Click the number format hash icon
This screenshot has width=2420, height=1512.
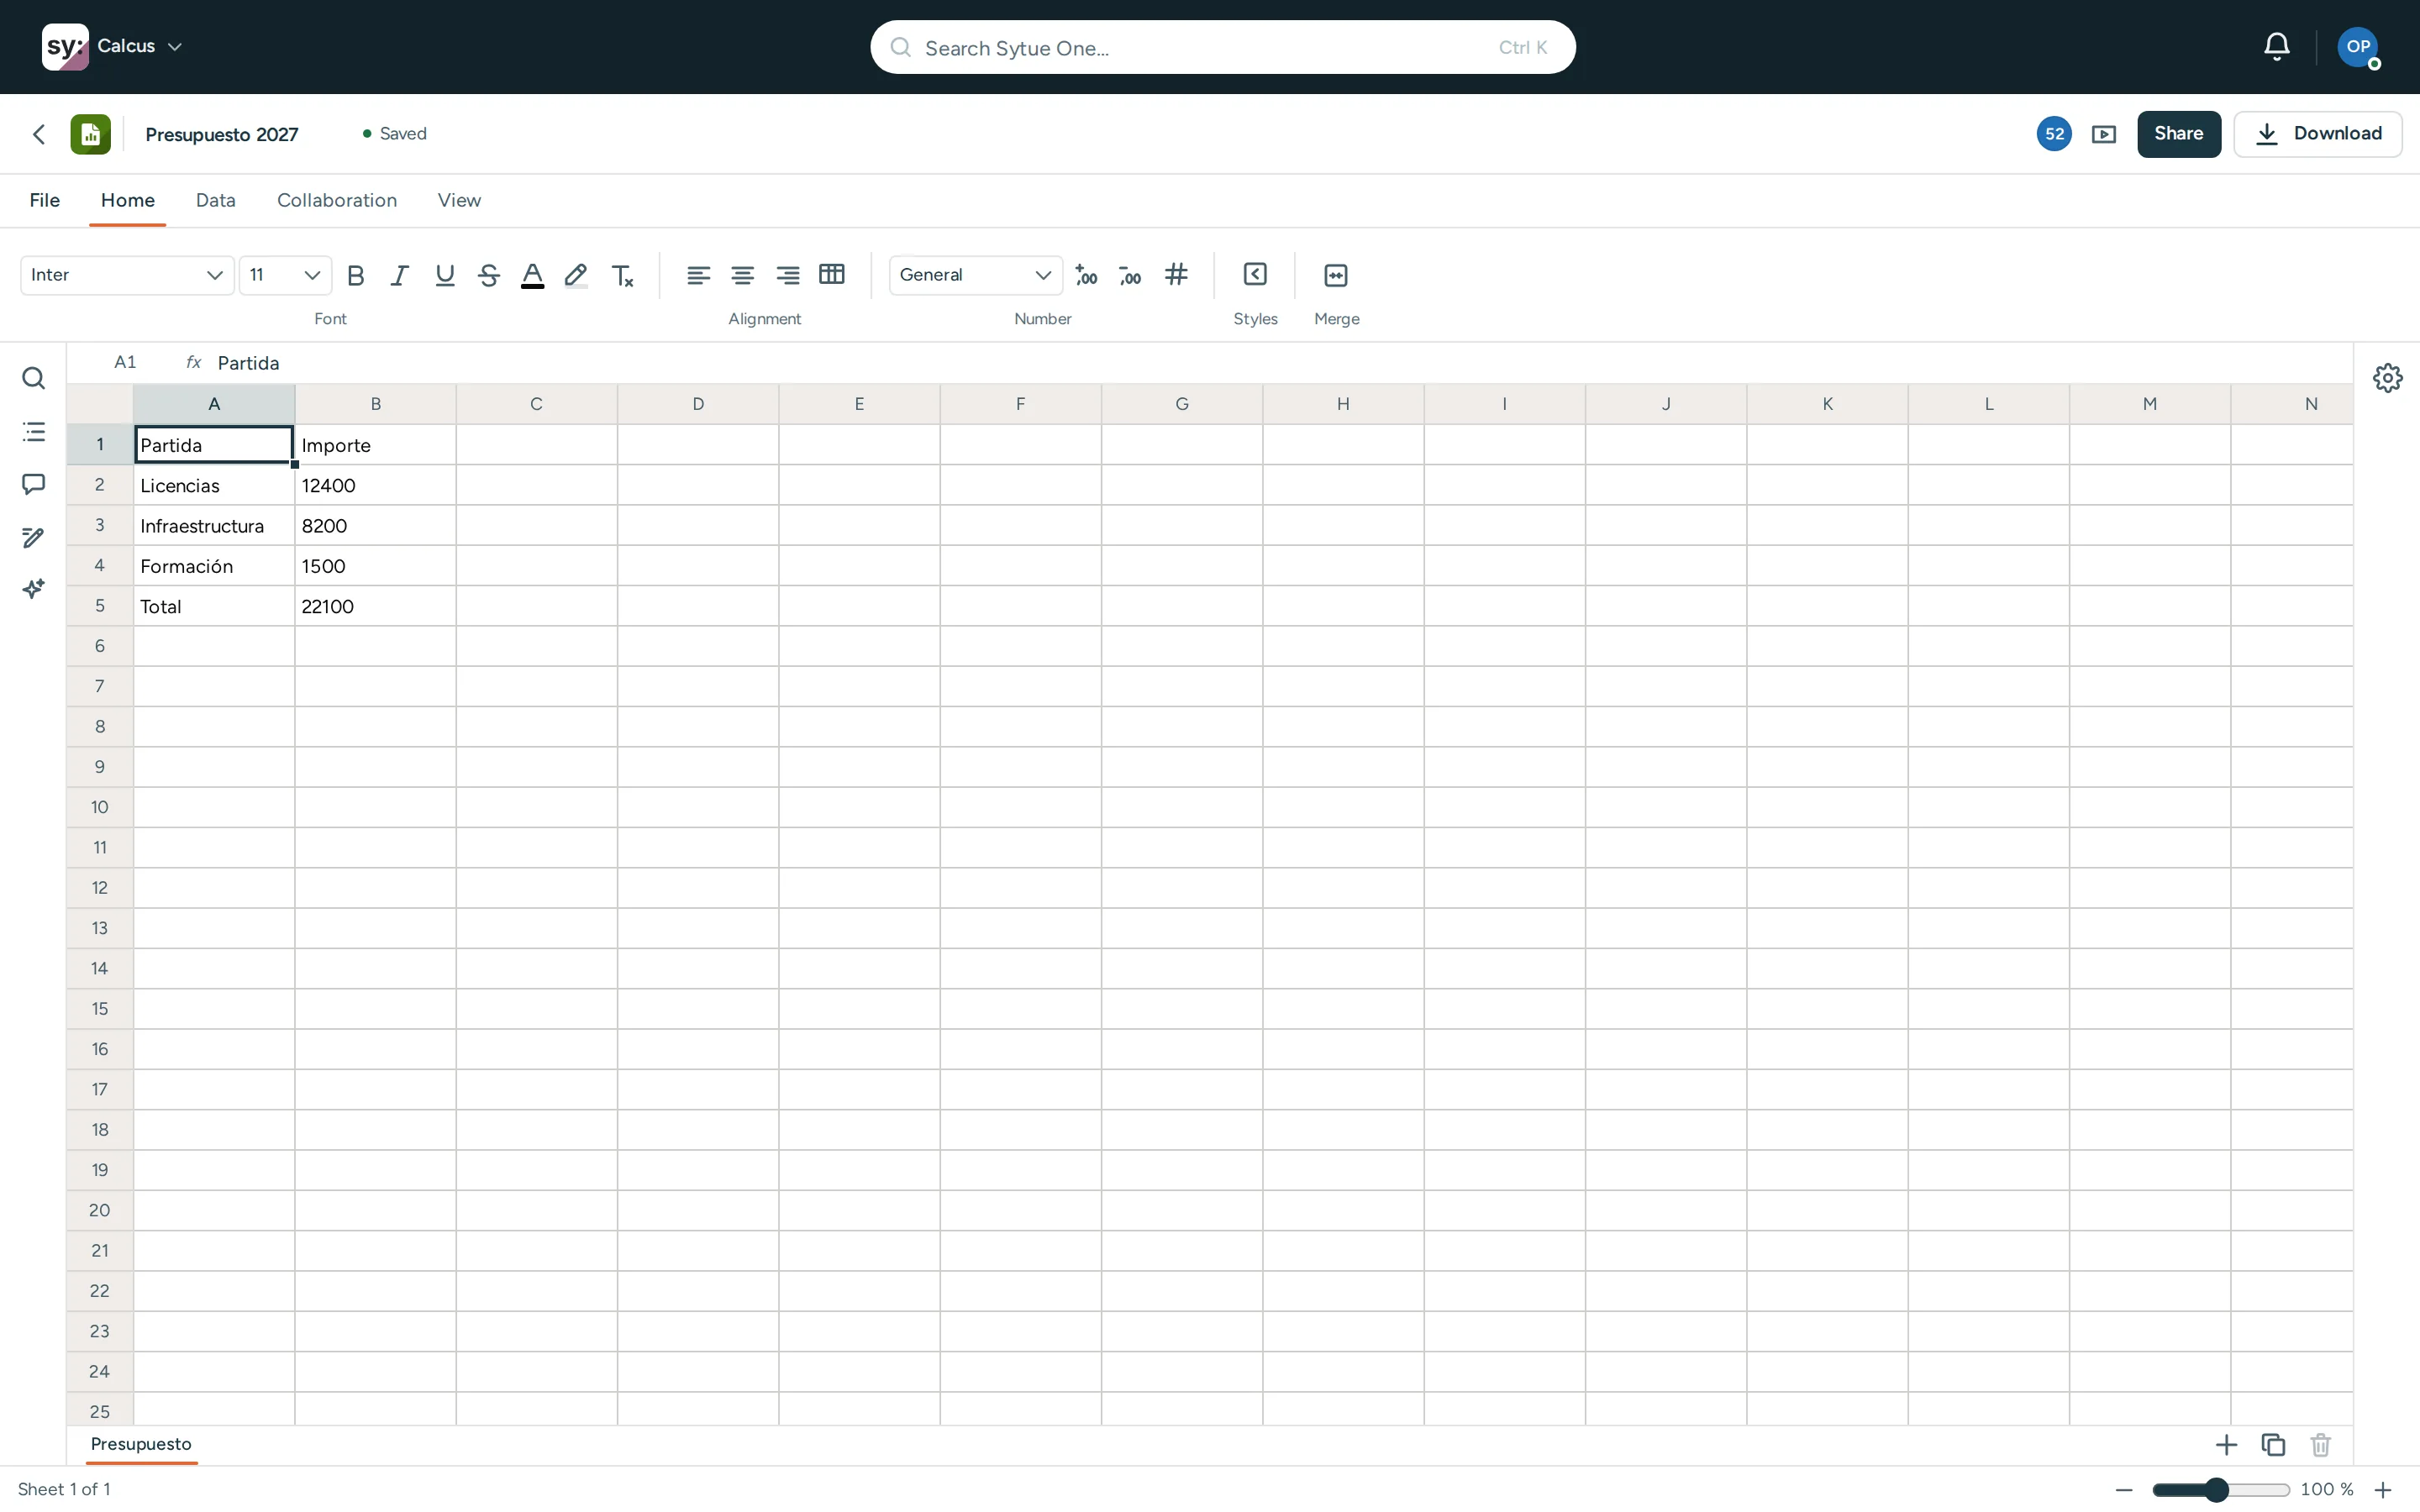click(x=1177, y=274)
